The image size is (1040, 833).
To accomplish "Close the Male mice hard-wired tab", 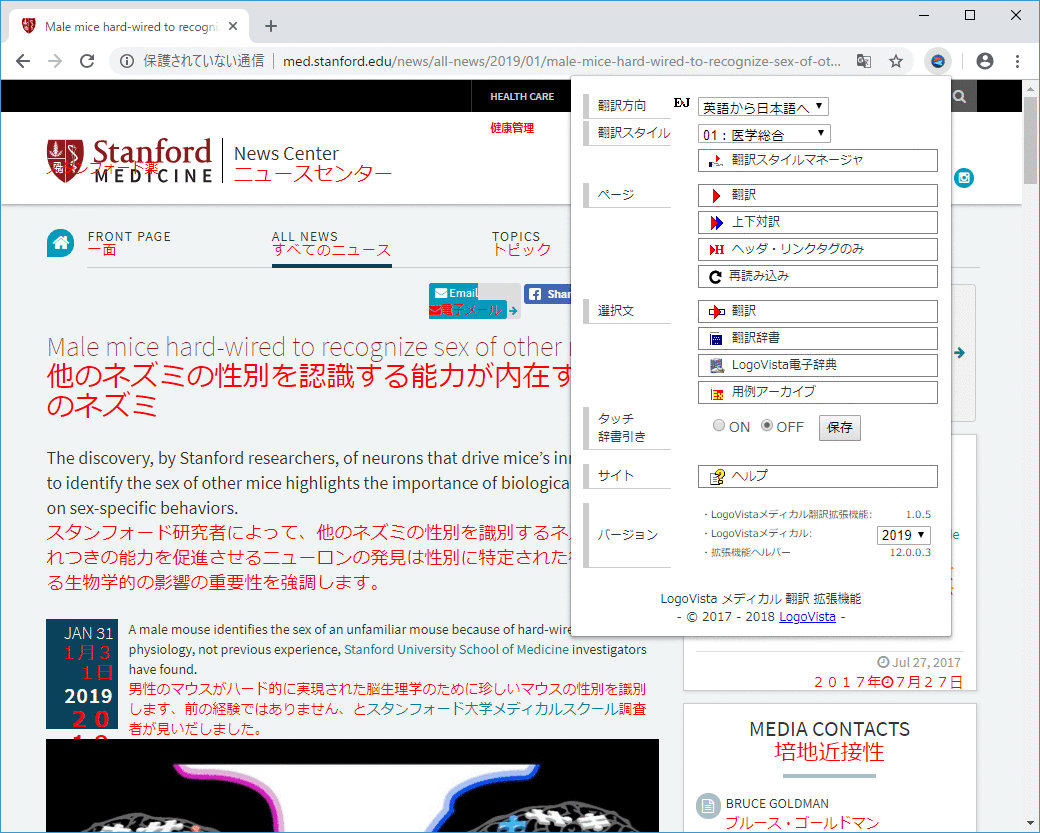I will click(x=233, y=27).
